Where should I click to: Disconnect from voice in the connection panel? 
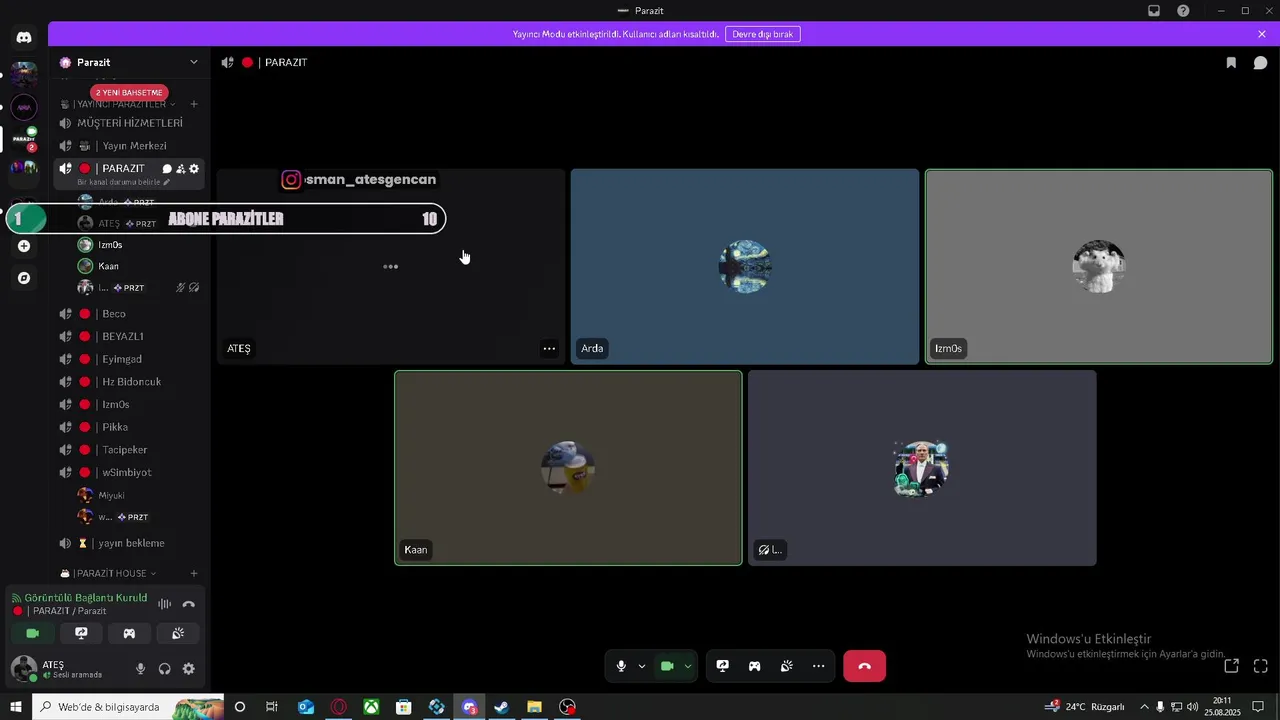(188, 604)
